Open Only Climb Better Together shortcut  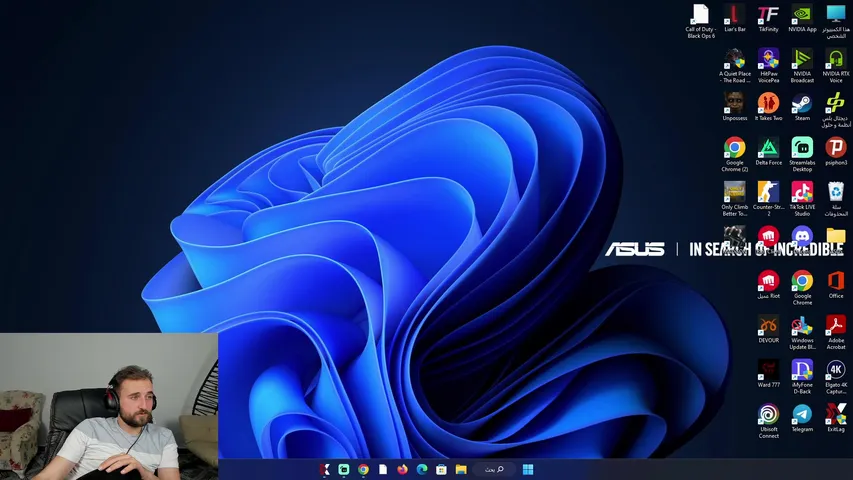pos(734,199)
